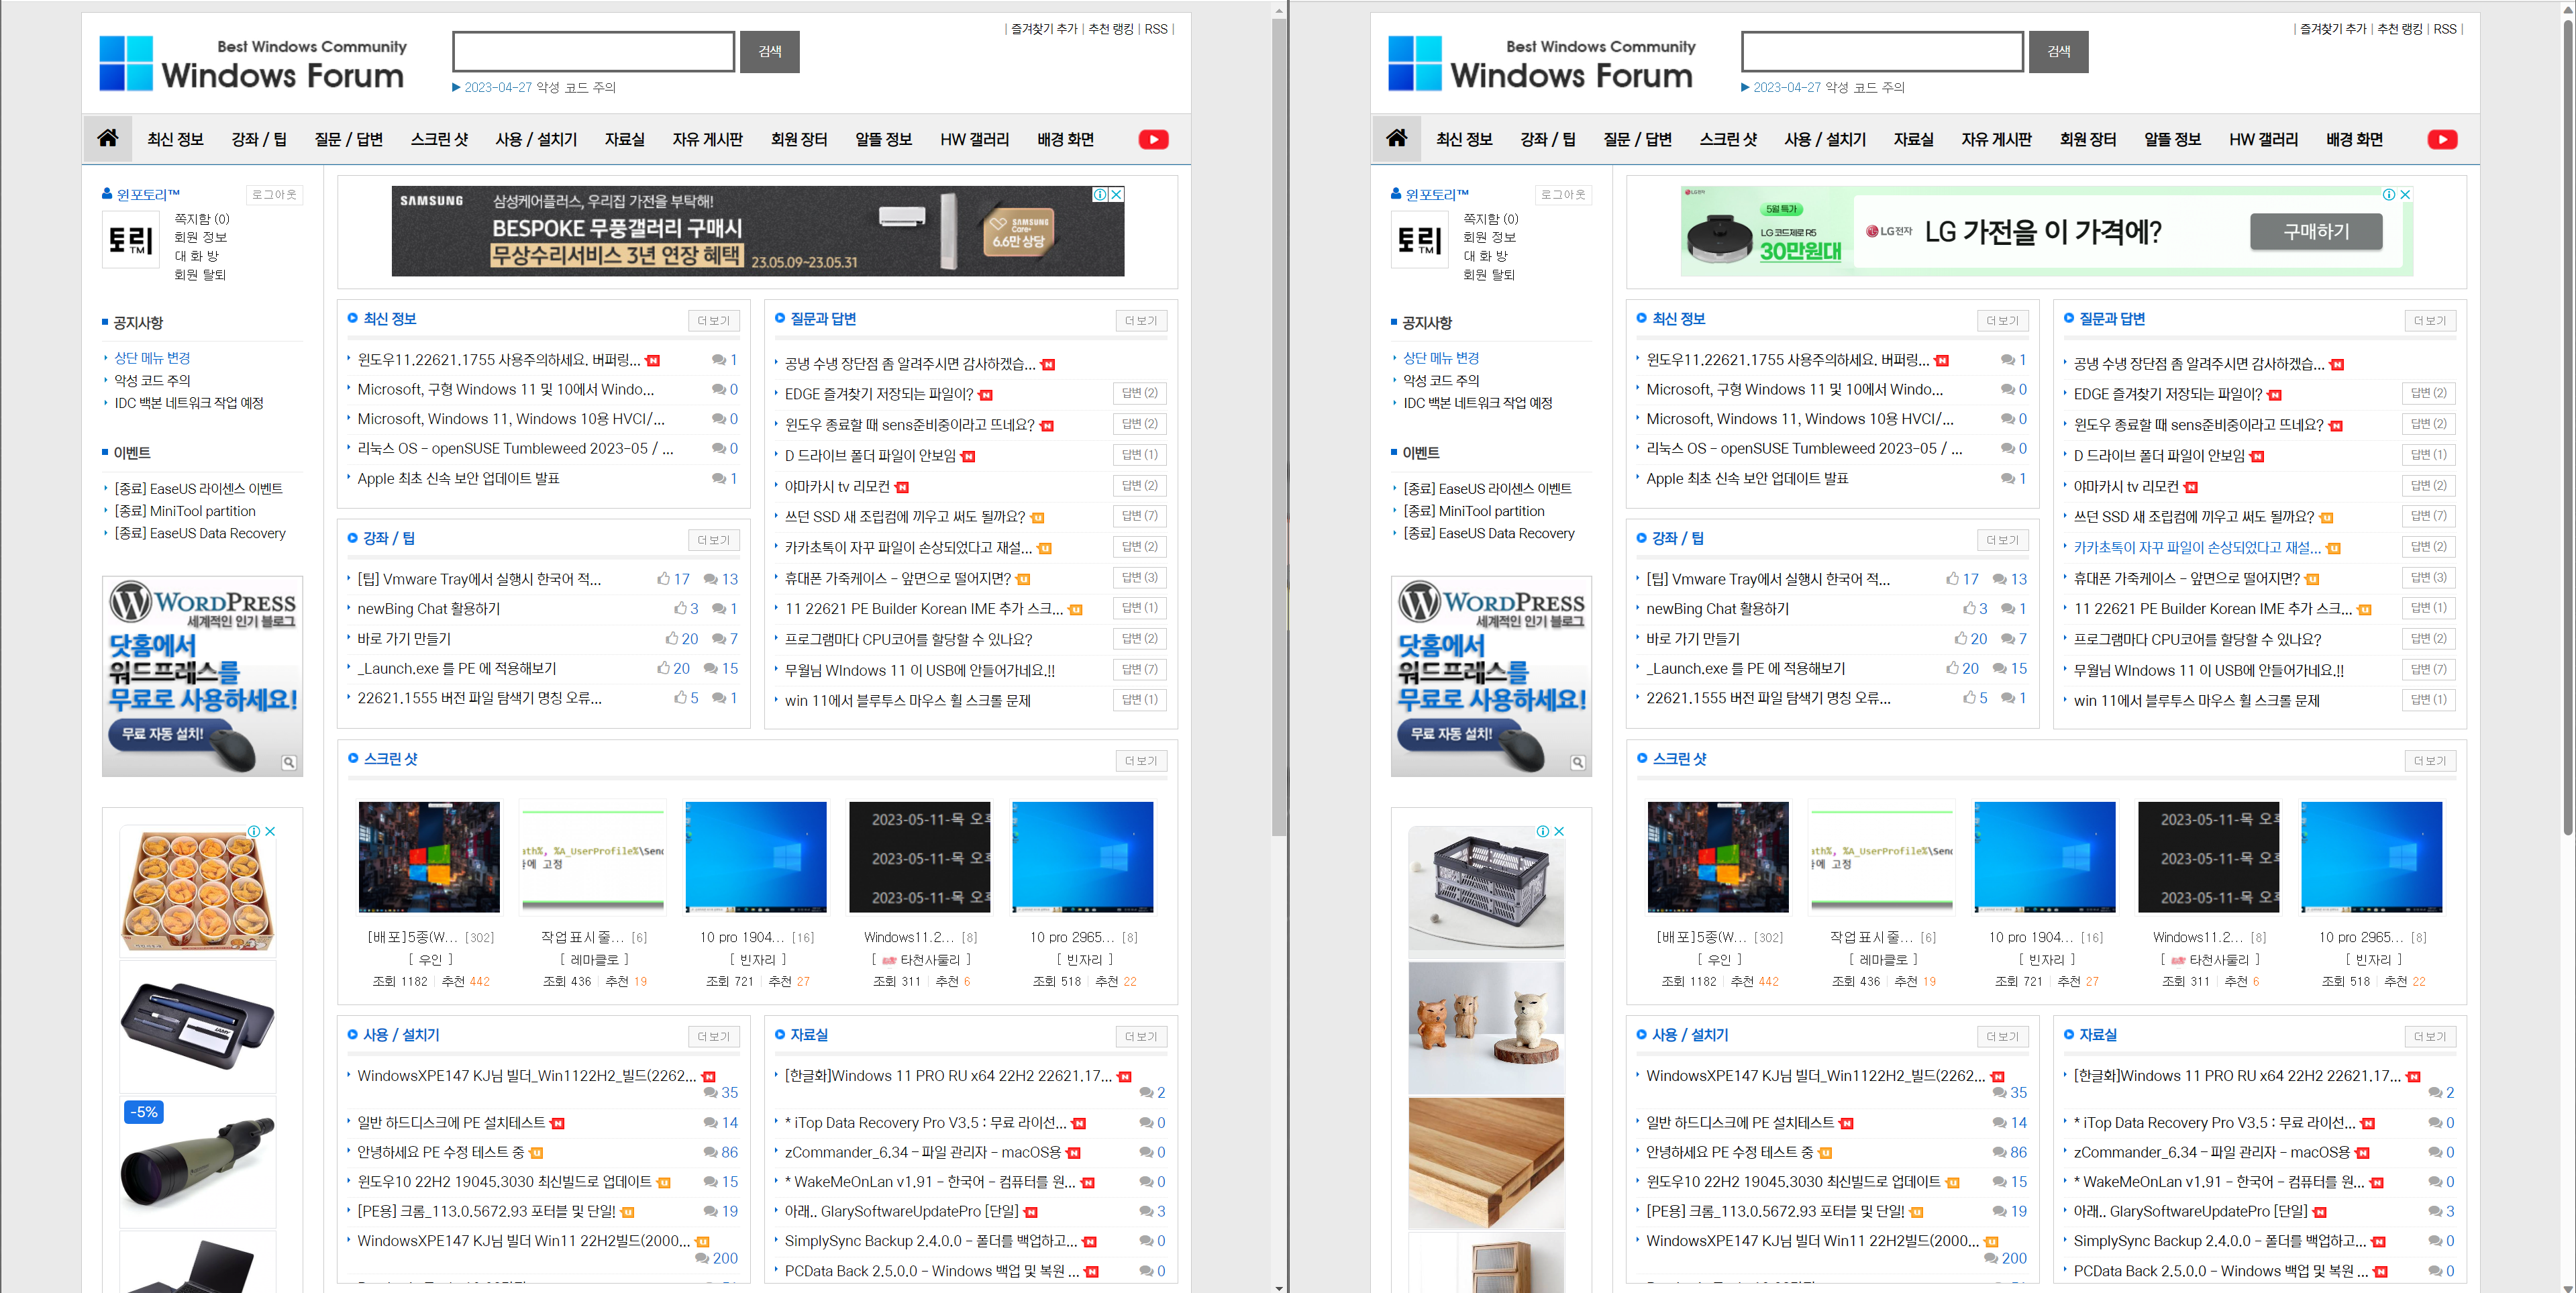Click like icon beside _Launch.exe post, right window
The height and width of the screenshot is (1293, 2576).
pyautogui.click(x=1952, y=668)
